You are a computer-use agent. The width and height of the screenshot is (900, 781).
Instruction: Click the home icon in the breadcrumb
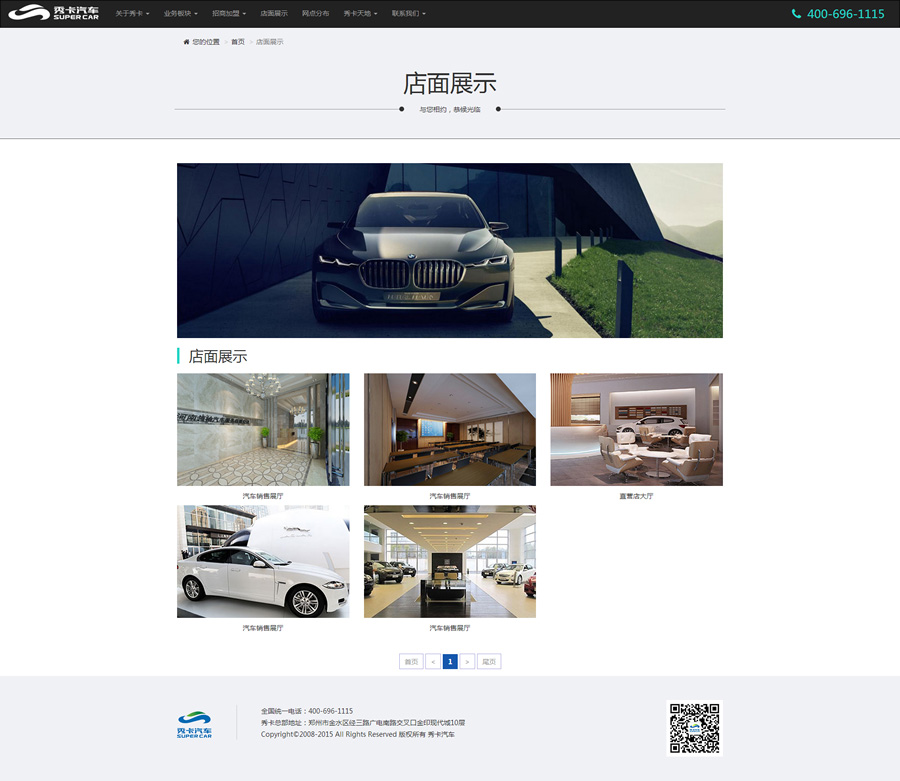[186, 42]
